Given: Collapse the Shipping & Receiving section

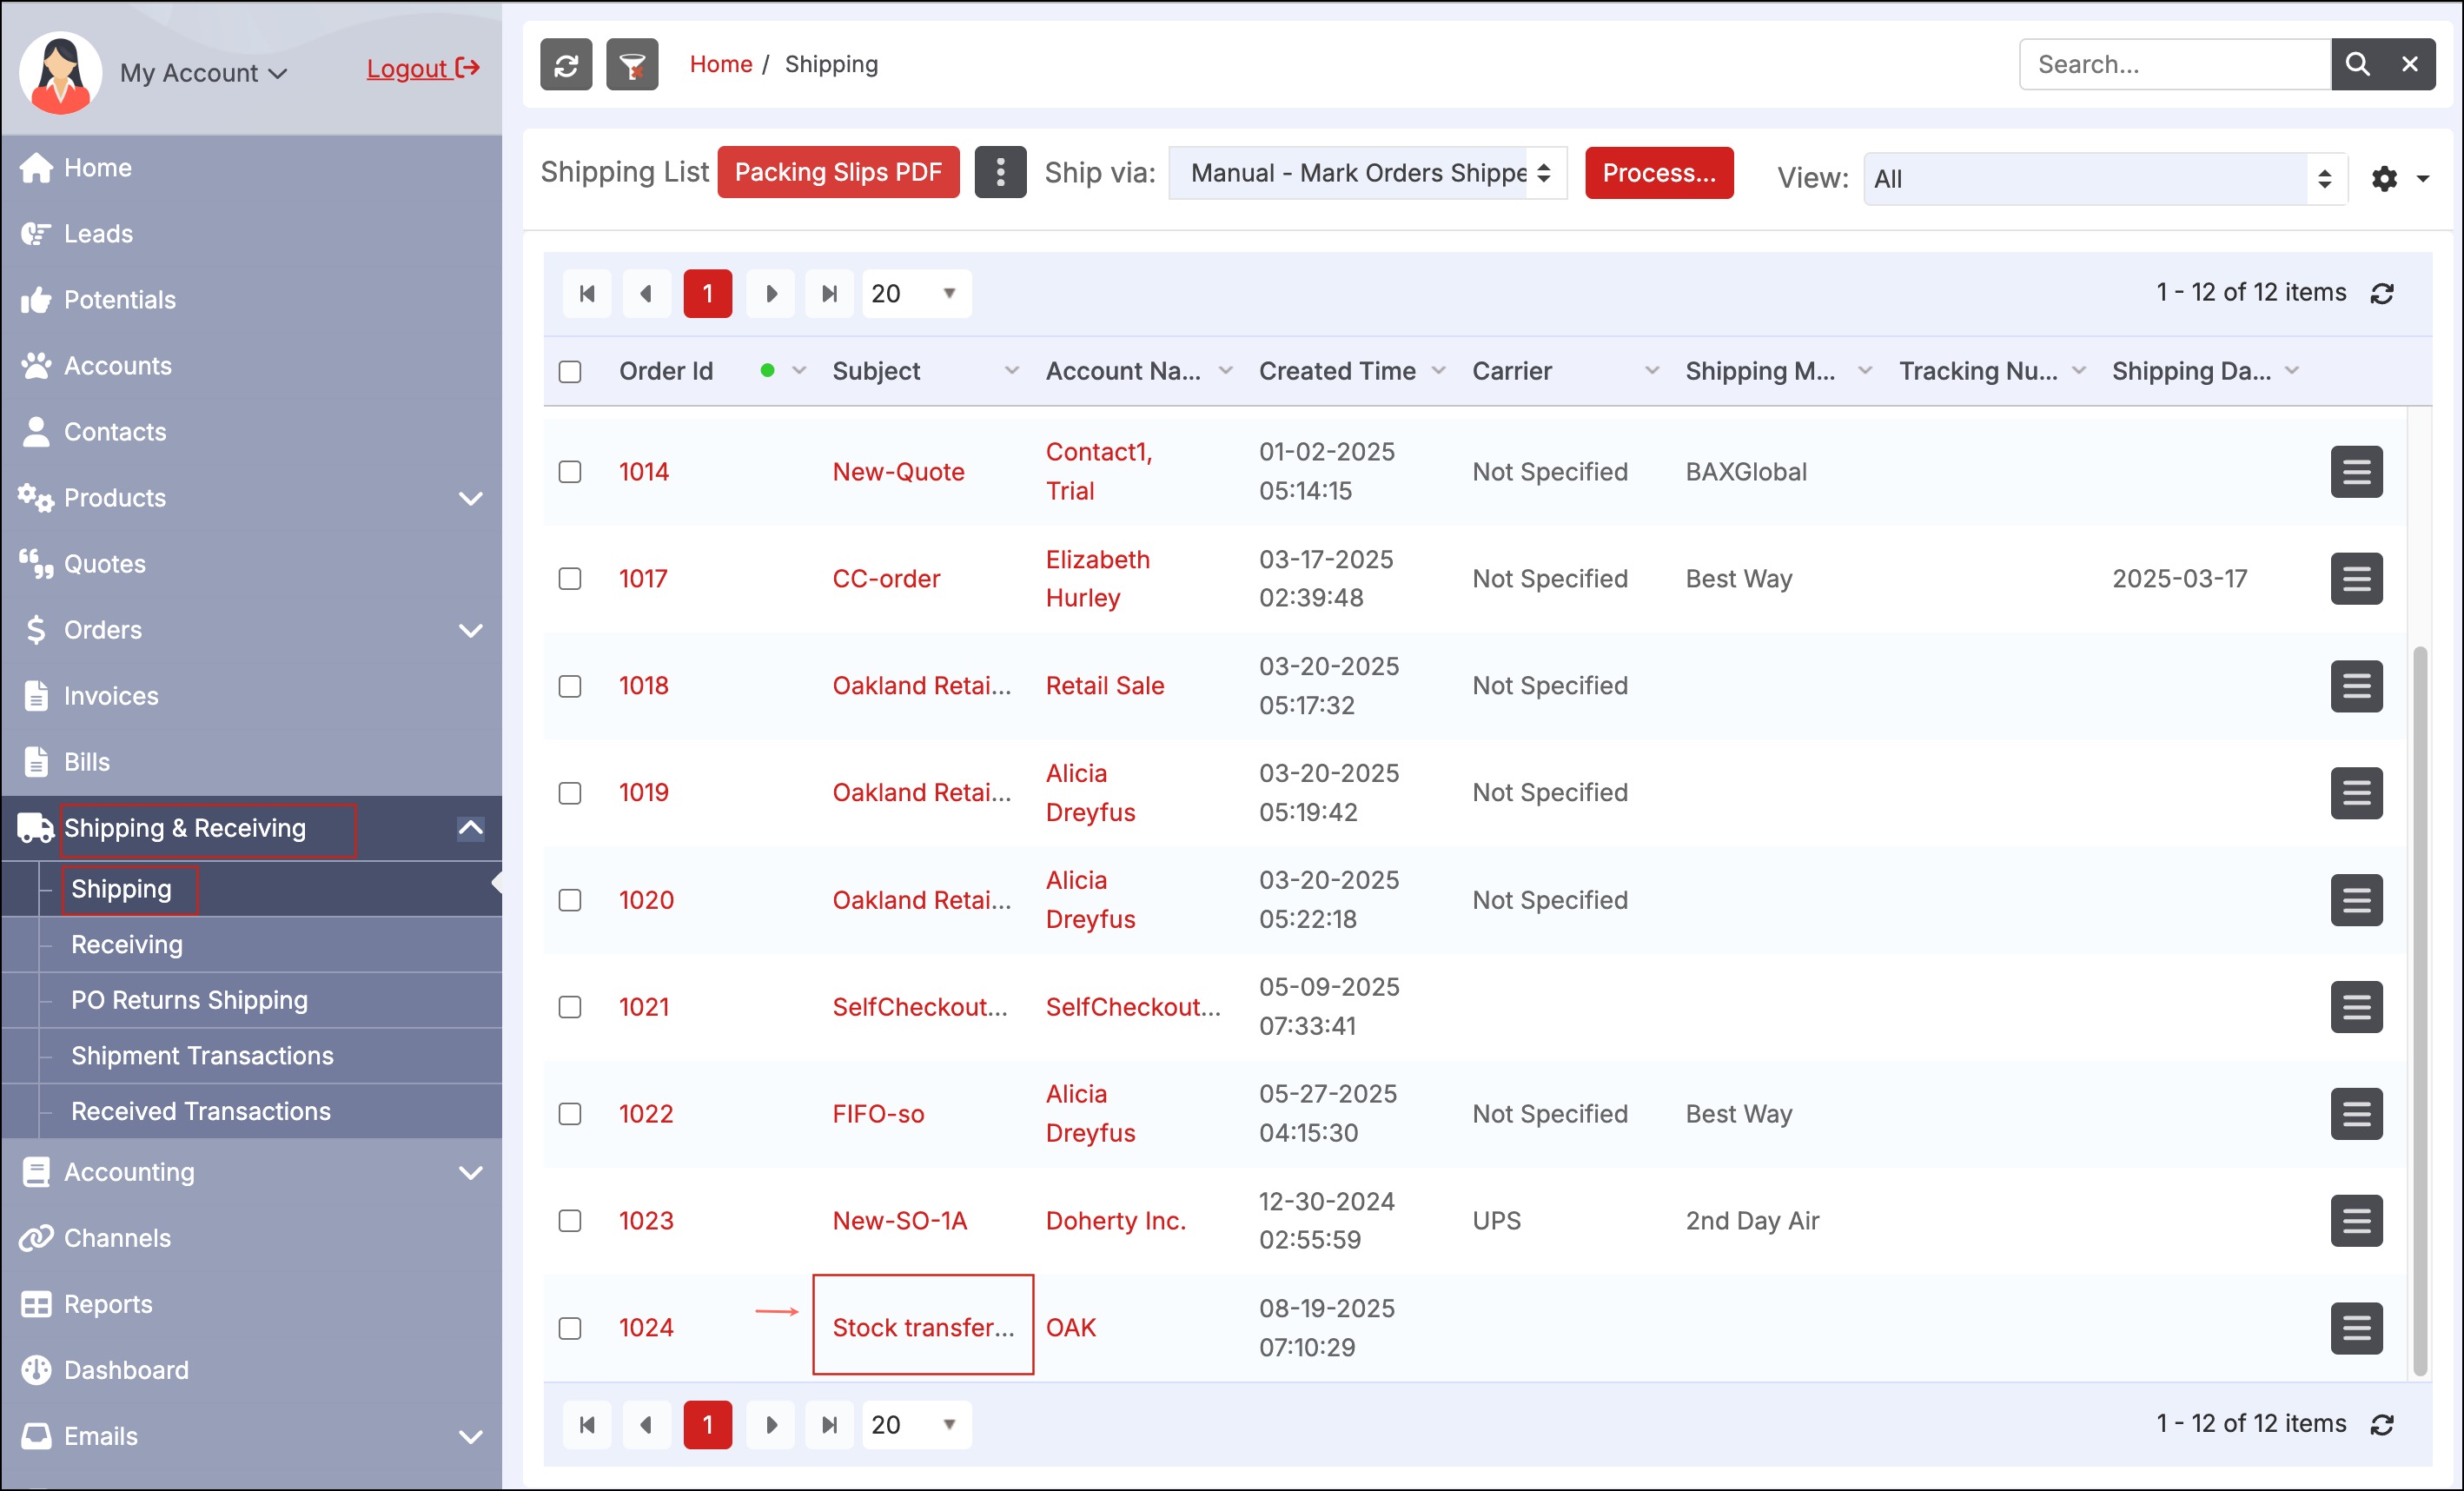Looking at the screenshot, I should click(x=470, y=828).
